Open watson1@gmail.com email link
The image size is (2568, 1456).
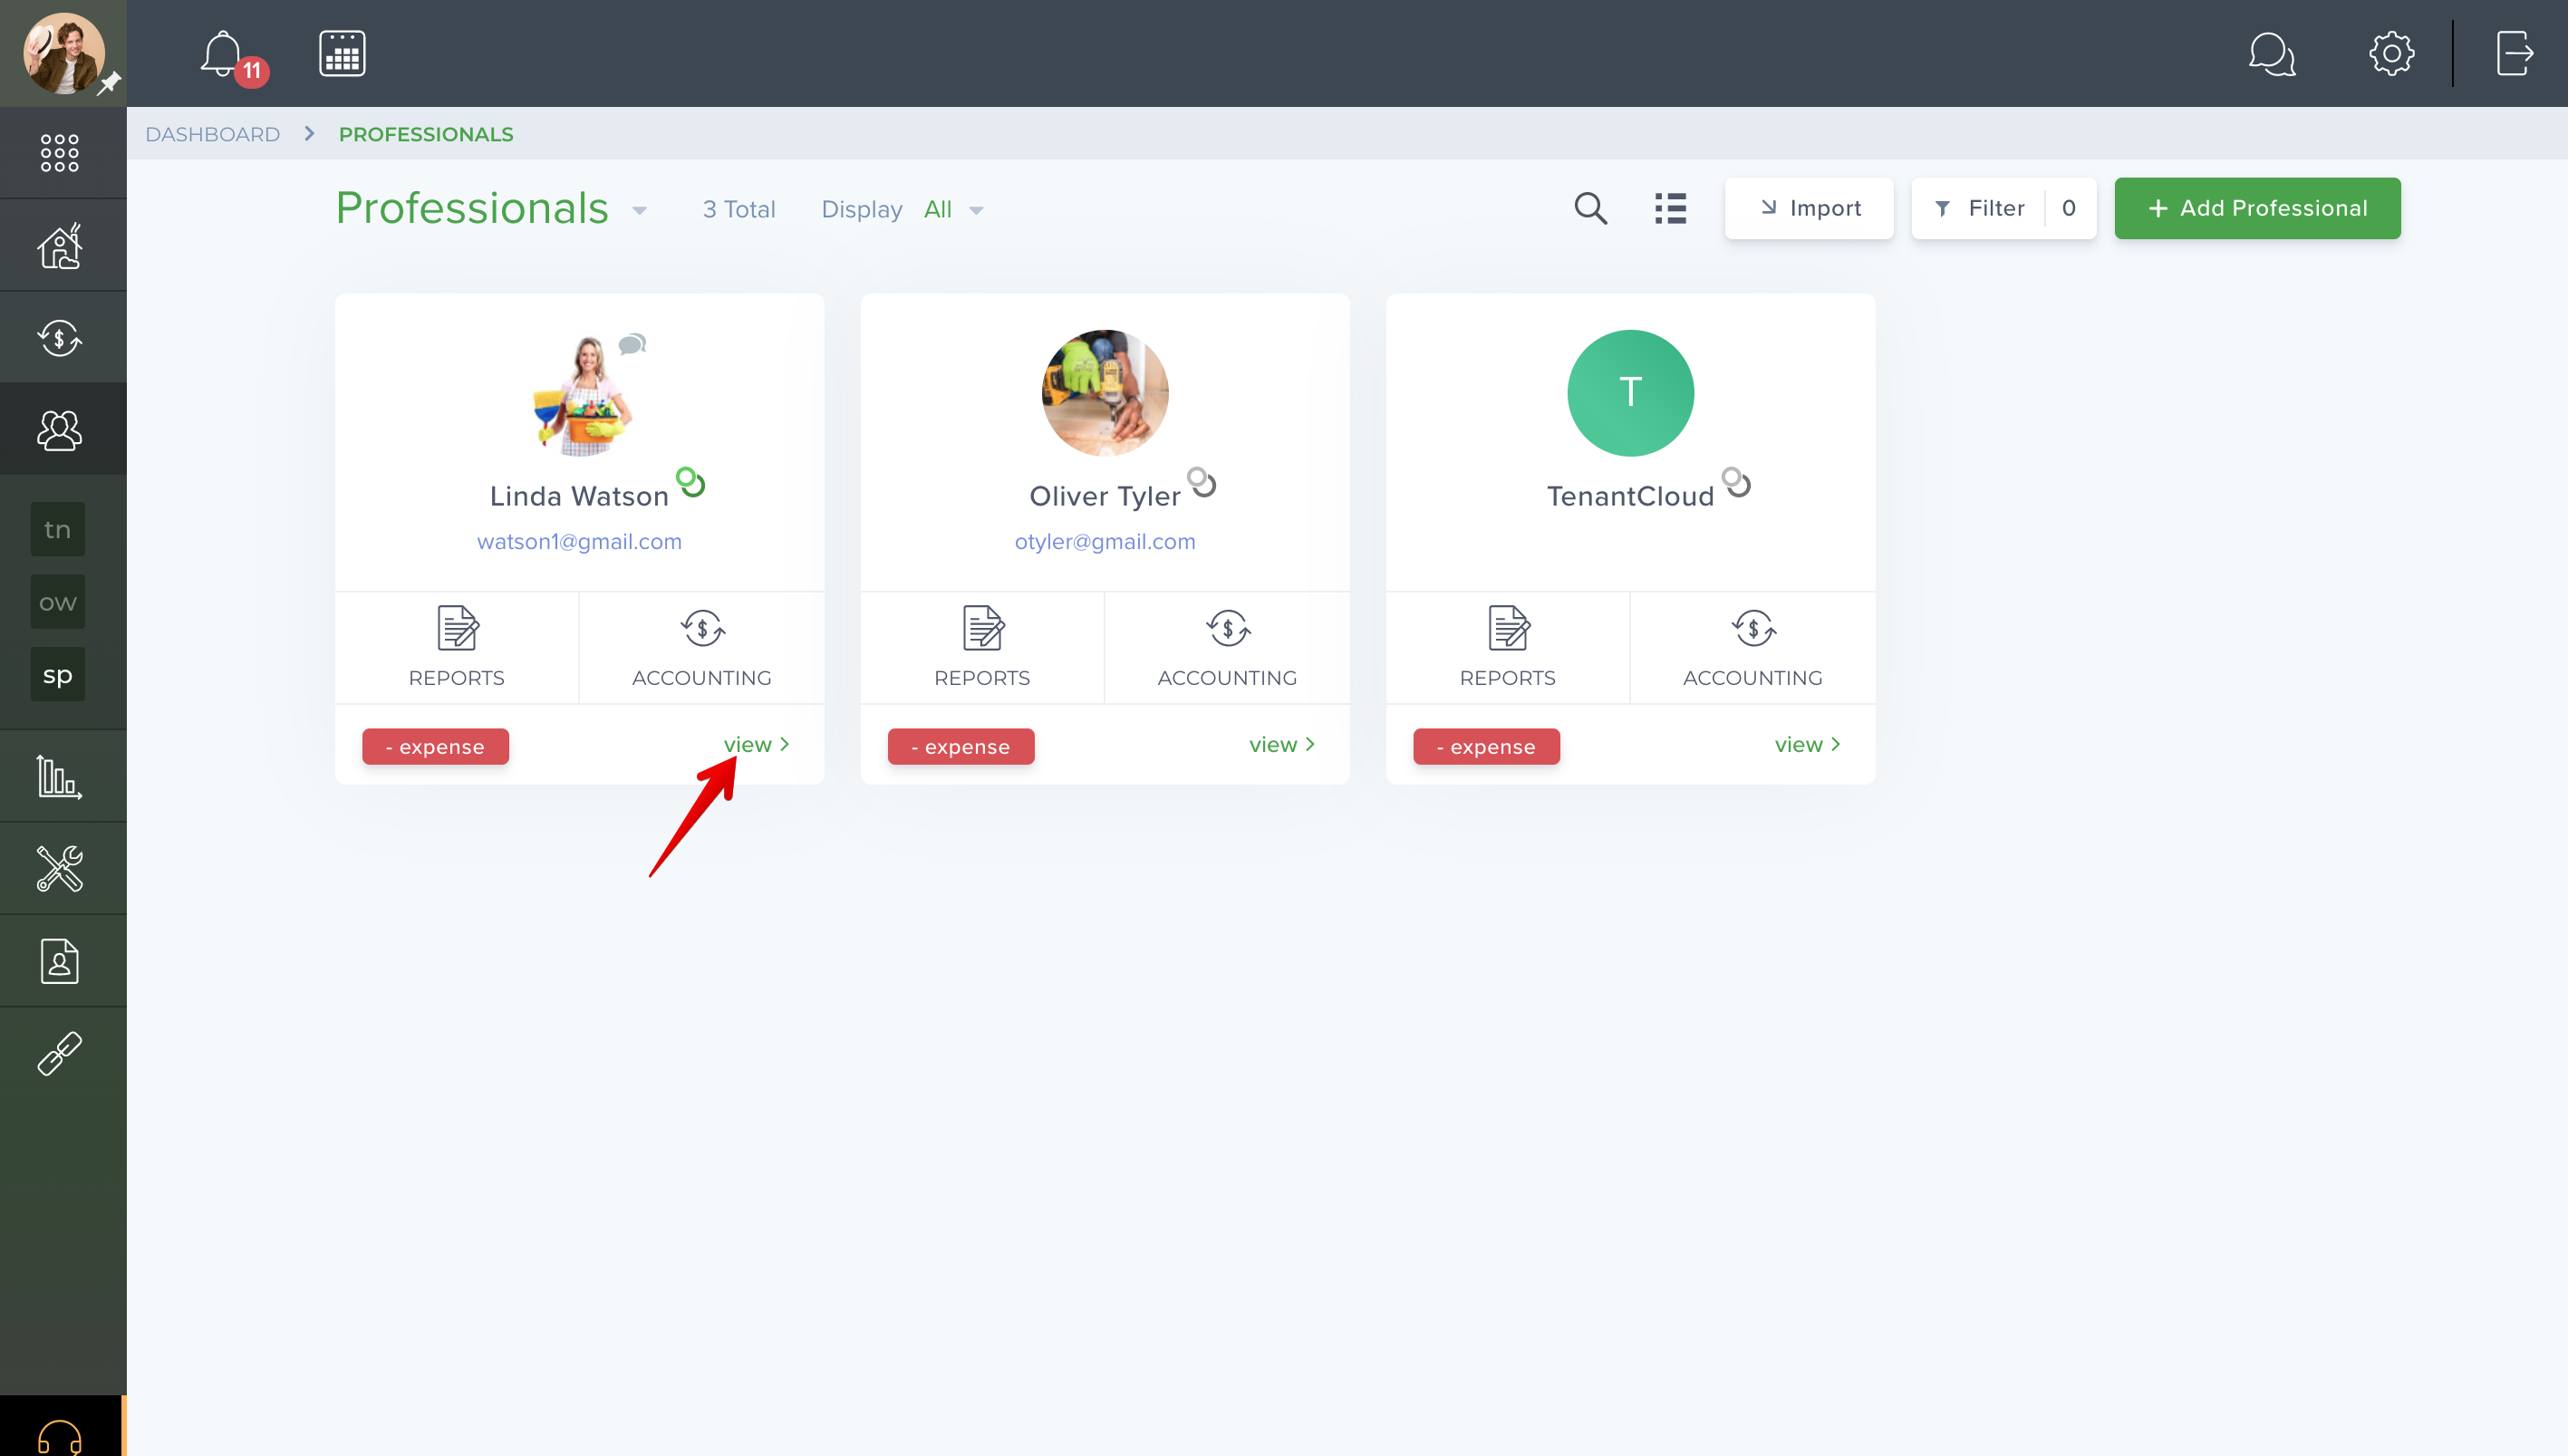[x=579, y=541]
